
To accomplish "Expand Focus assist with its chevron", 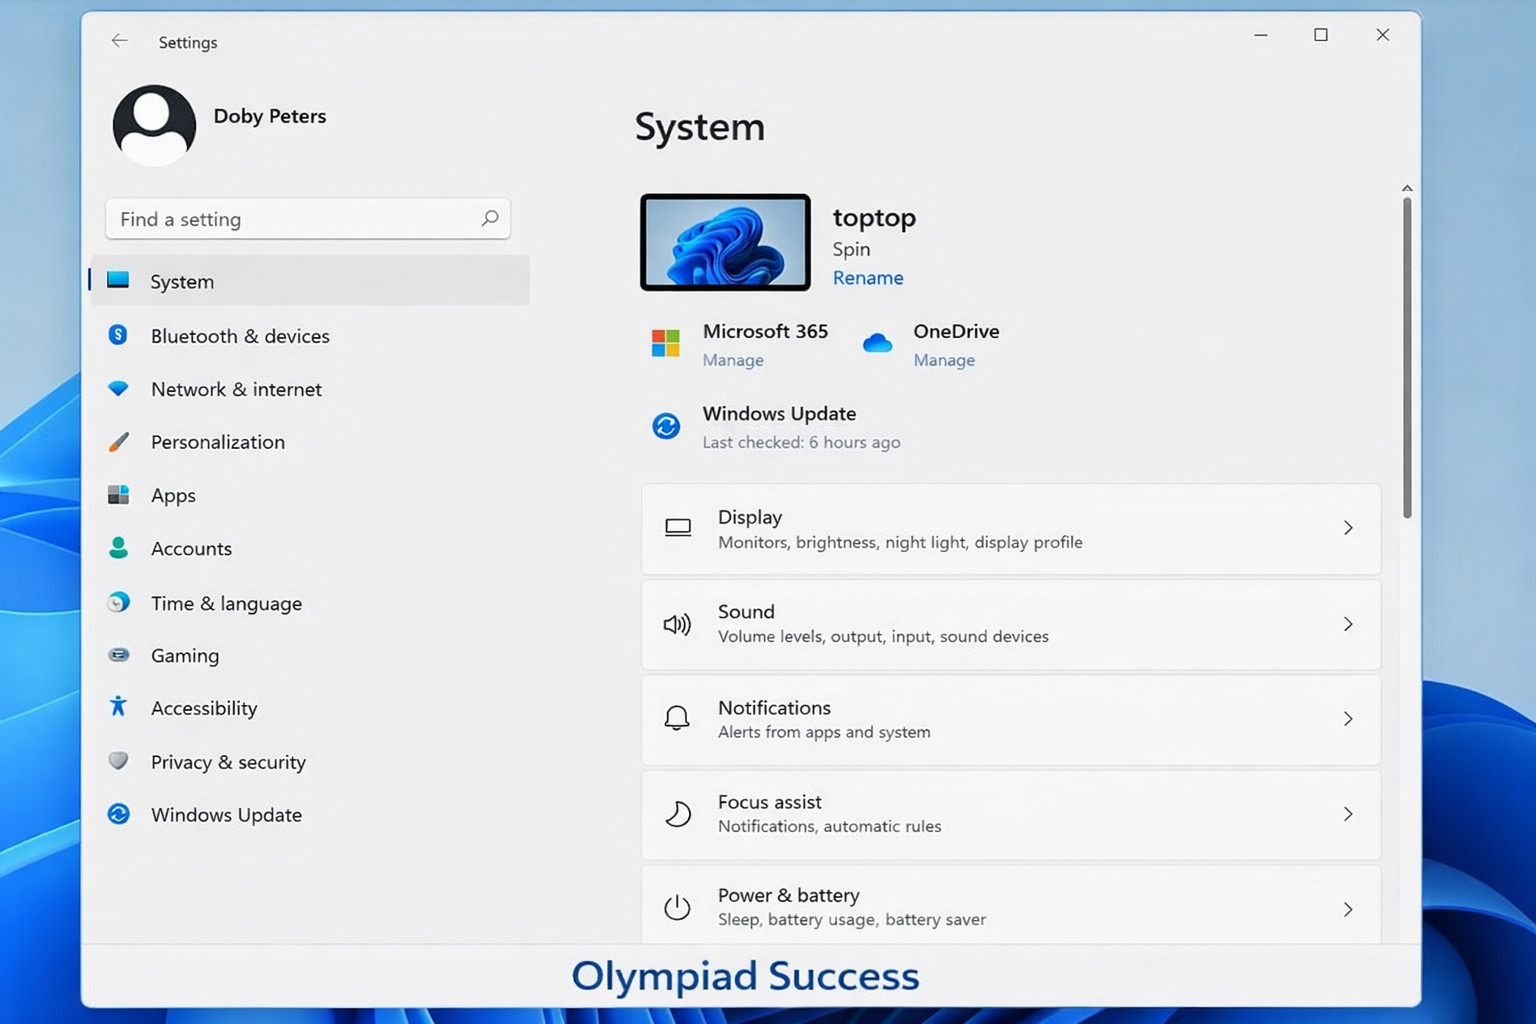I will tap(1348, 814).
